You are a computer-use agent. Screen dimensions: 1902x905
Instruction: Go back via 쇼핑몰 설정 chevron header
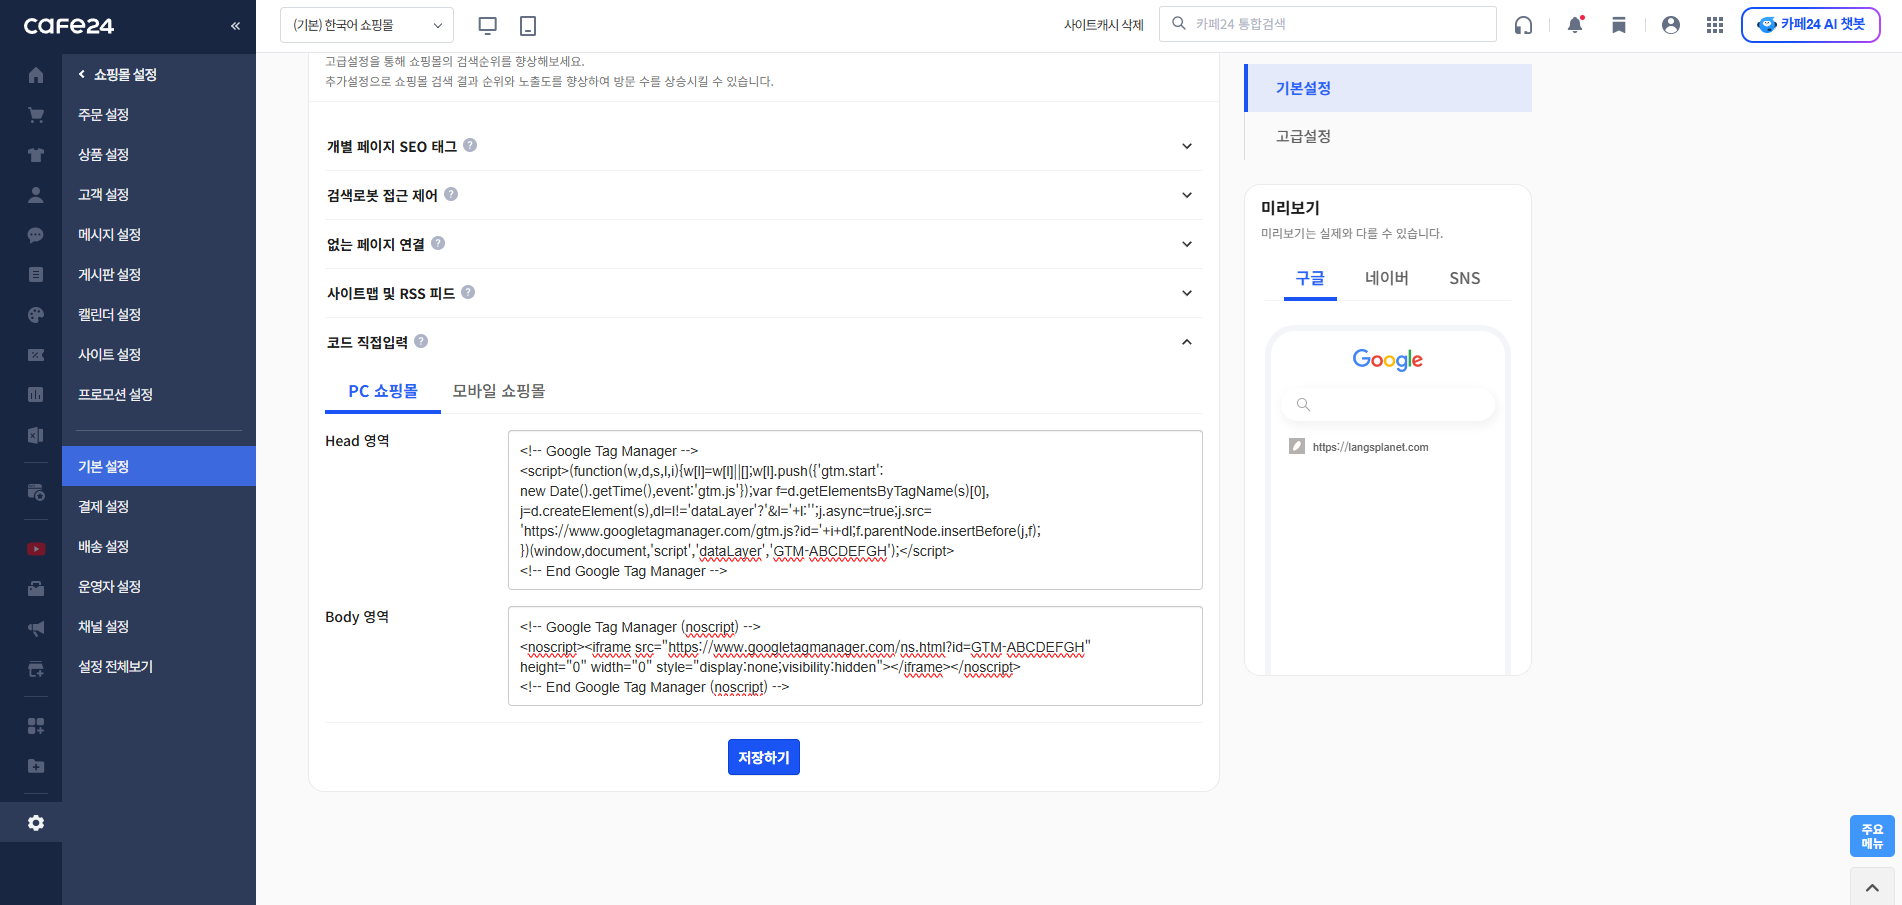point(117,75)
